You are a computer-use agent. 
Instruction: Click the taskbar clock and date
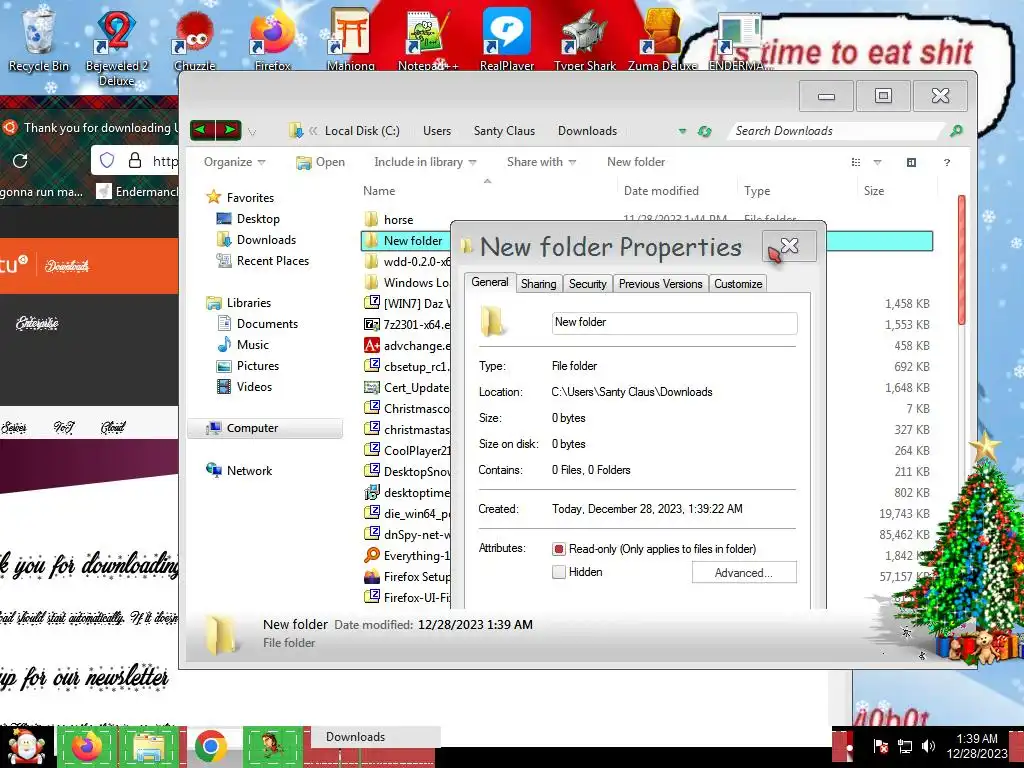(977, 746)
